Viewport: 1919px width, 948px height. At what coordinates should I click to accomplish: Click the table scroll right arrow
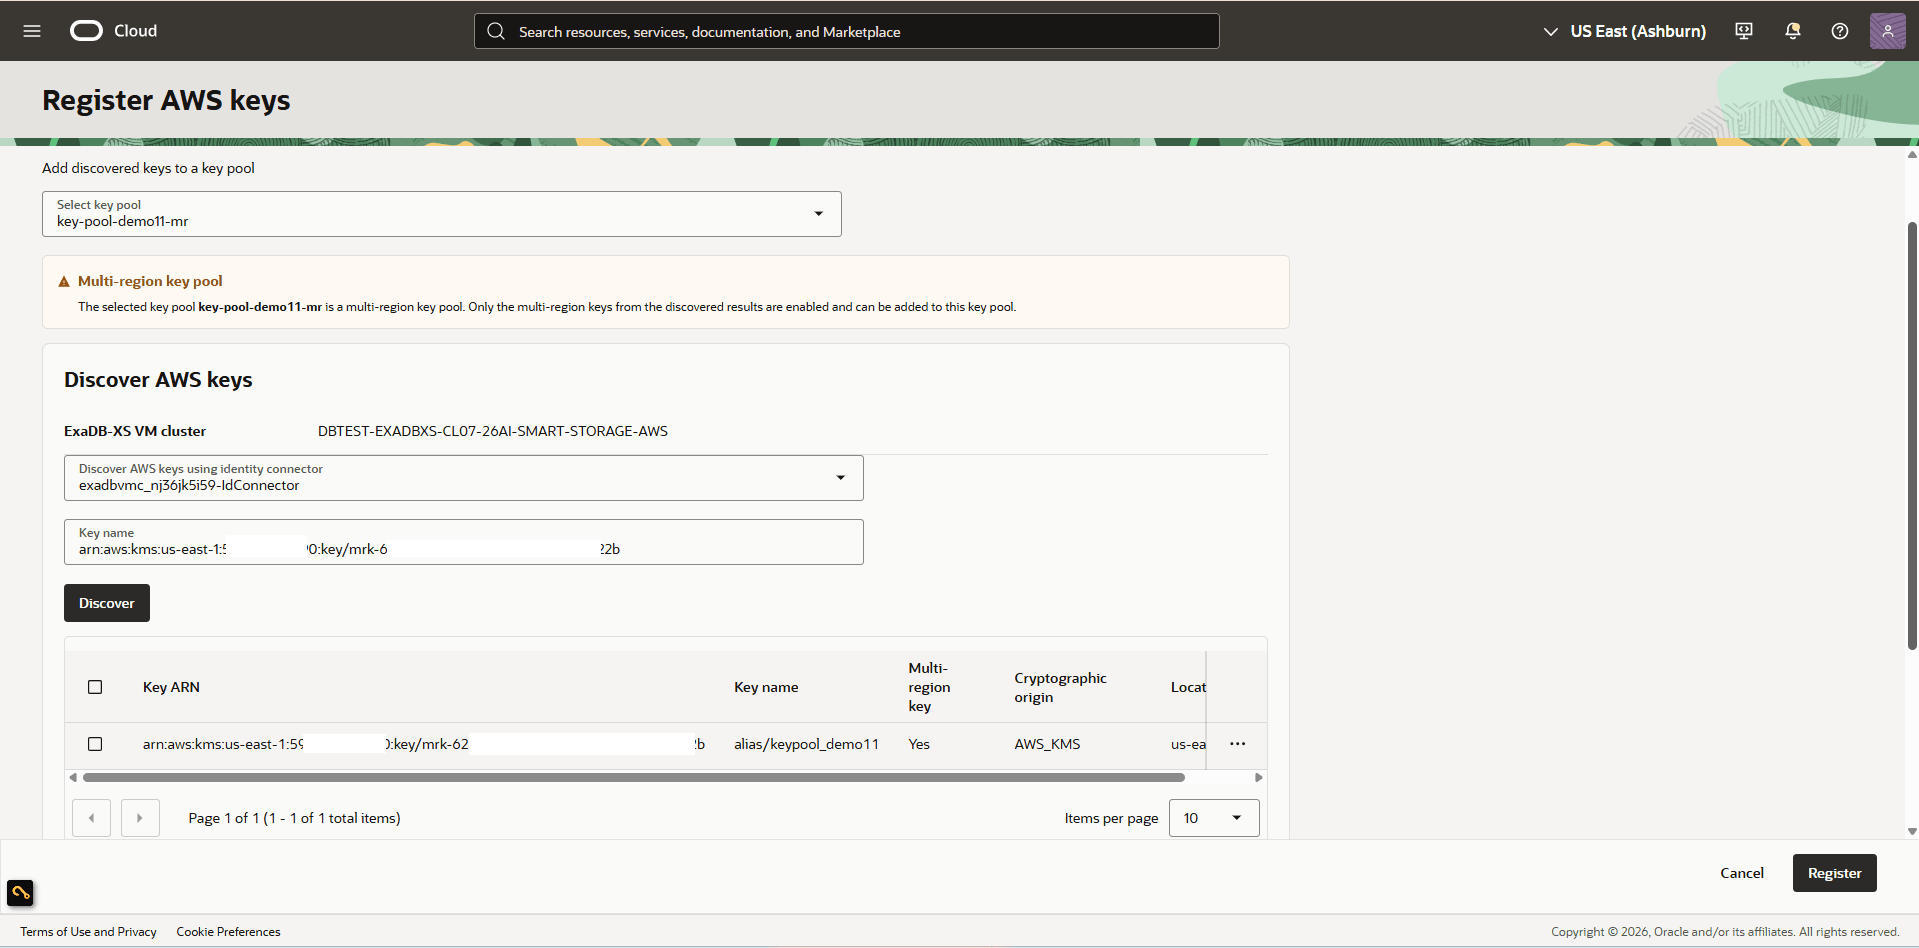coord(1259,777)
